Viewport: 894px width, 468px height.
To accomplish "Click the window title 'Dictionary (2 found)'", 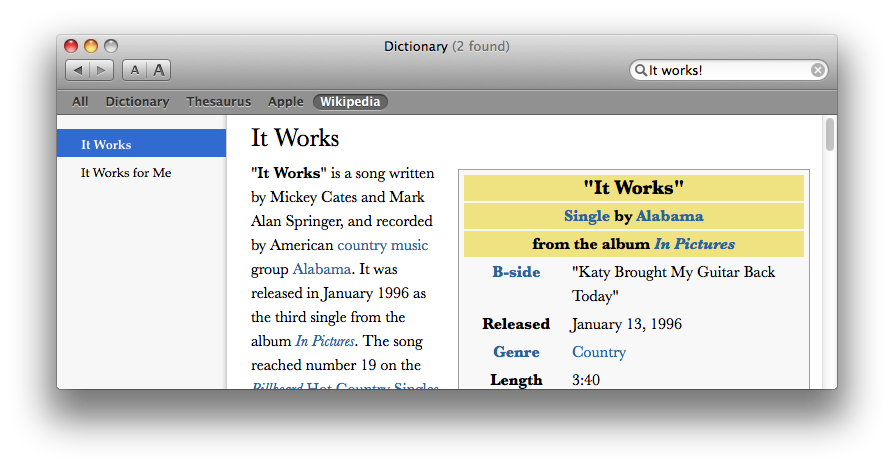I will click(x=446, y=46).
